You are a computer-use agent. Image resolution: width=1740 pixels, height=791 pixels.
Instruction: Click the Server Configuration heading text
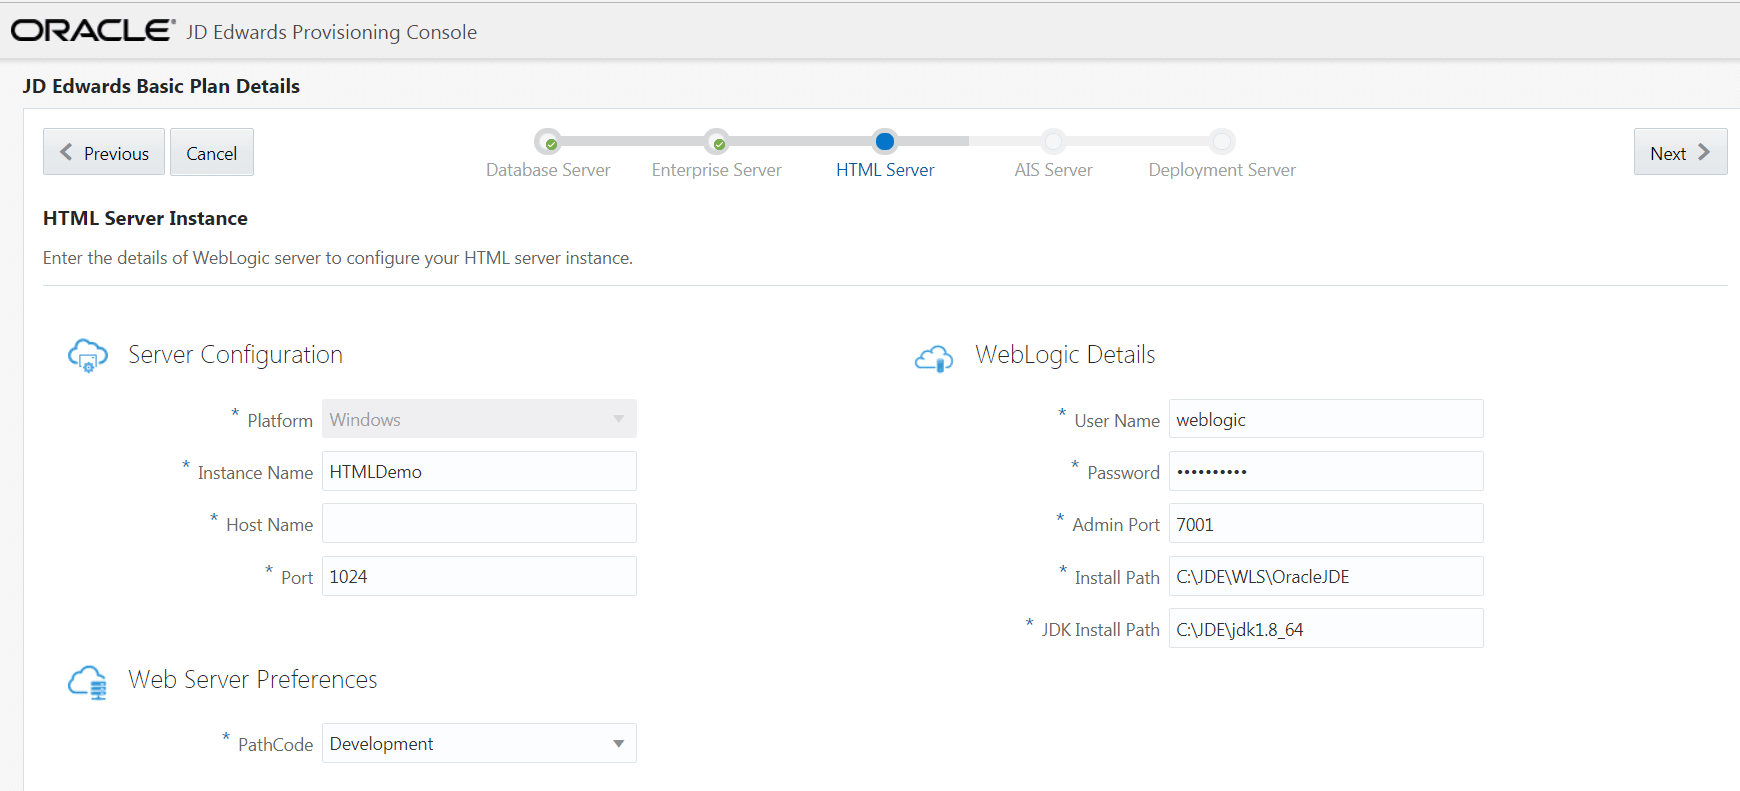tap(235, 355)
